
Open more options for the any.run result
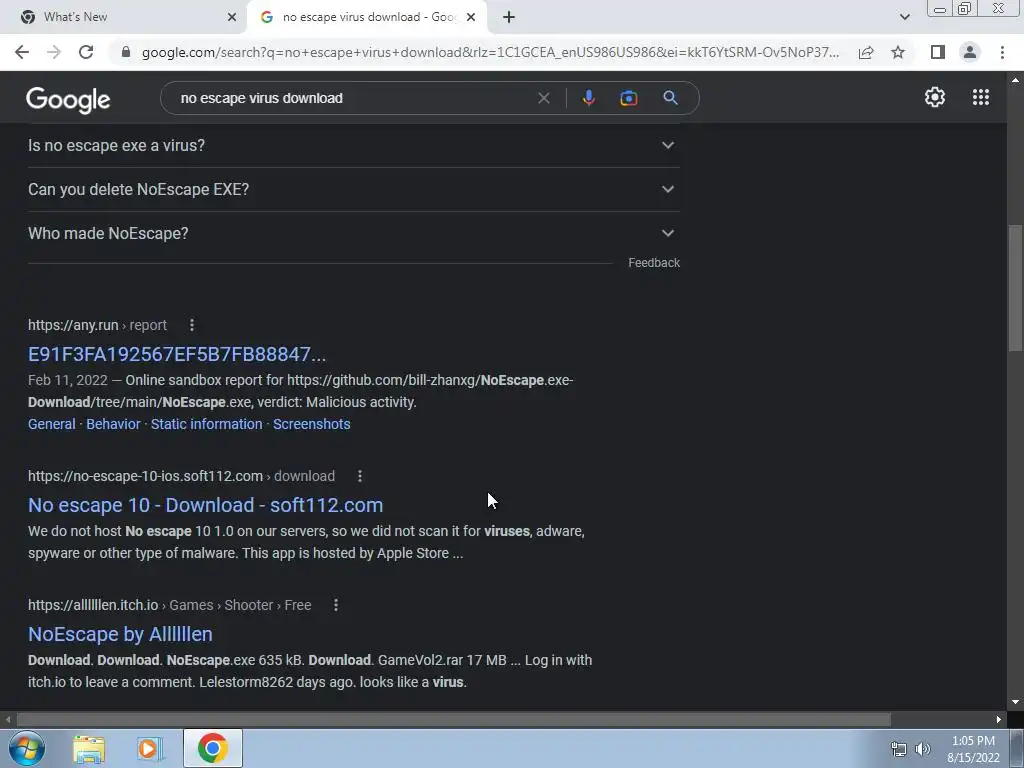[x=191, y=325]
